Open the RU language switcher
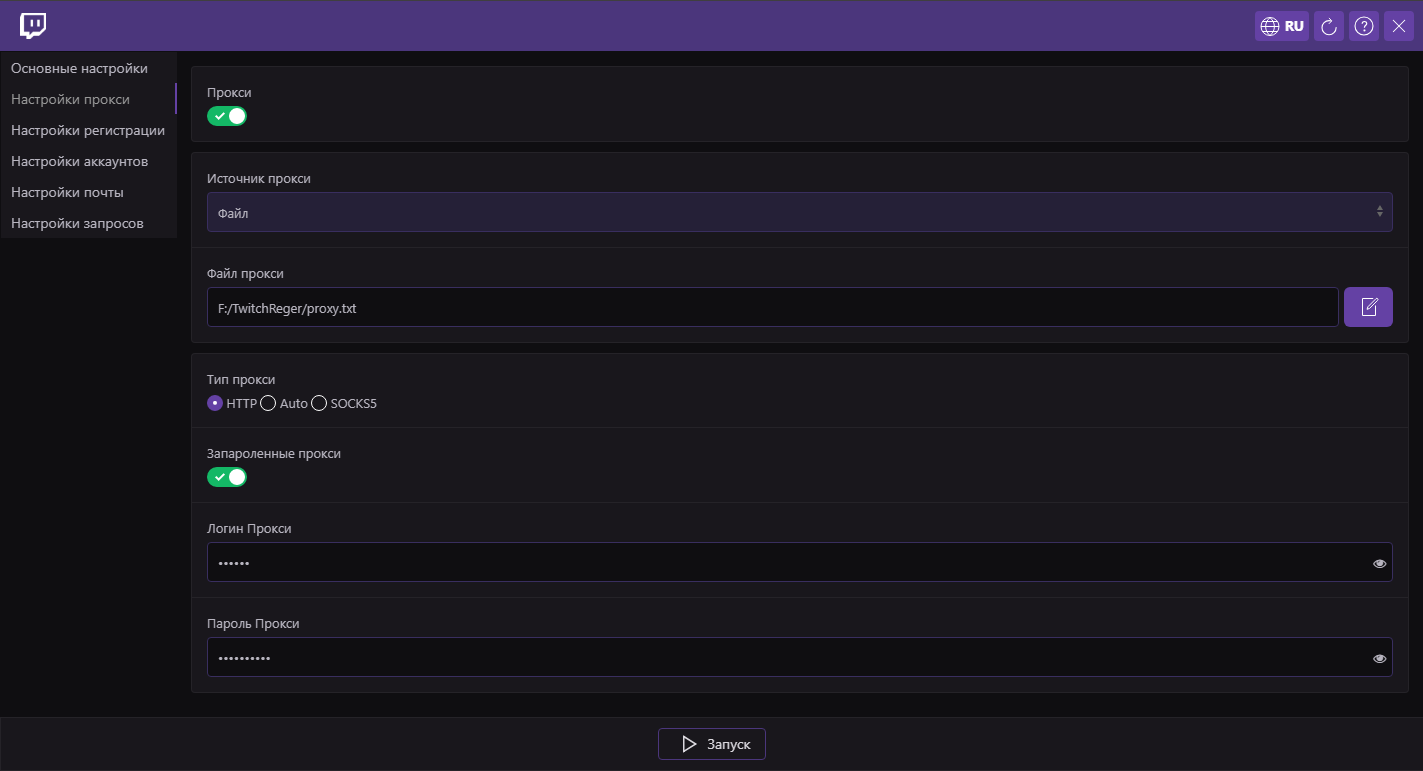This screenshot has width=1423, height=771. [1282, 27]
